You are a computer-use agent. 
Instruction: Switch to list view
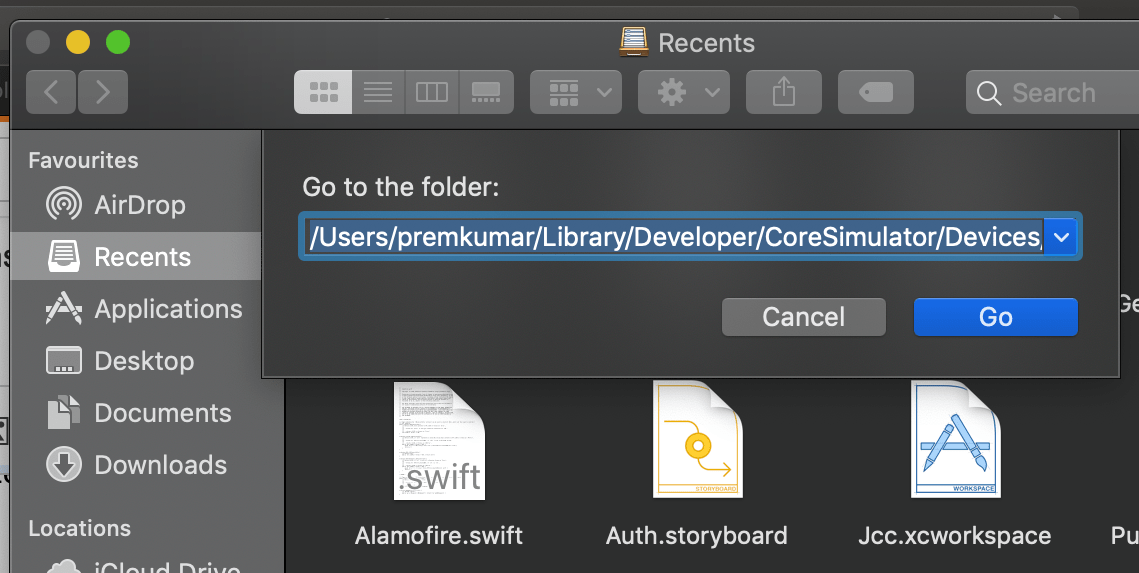tap(378, 92)
